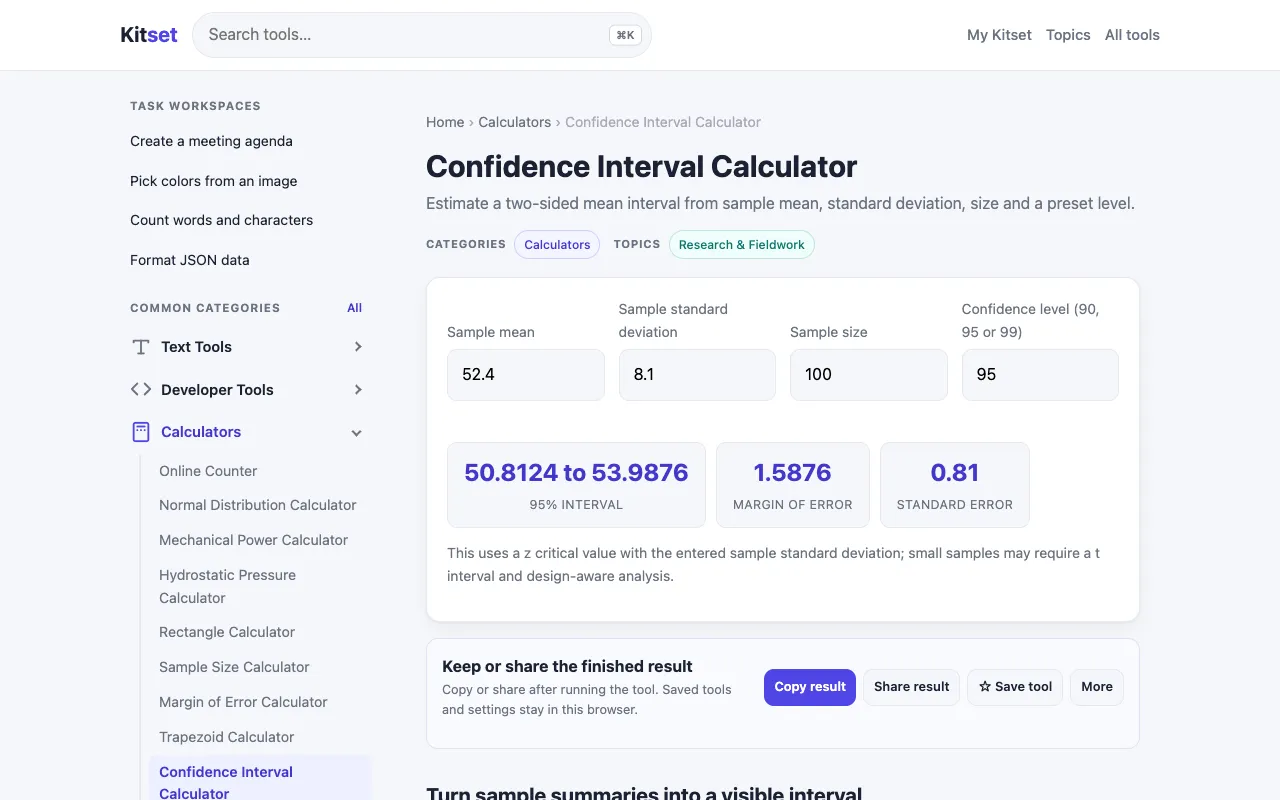The width and height of the screenshot is (1280, 800).
Task: Click the Developer Tools code icon
Action: coord(141,390)
